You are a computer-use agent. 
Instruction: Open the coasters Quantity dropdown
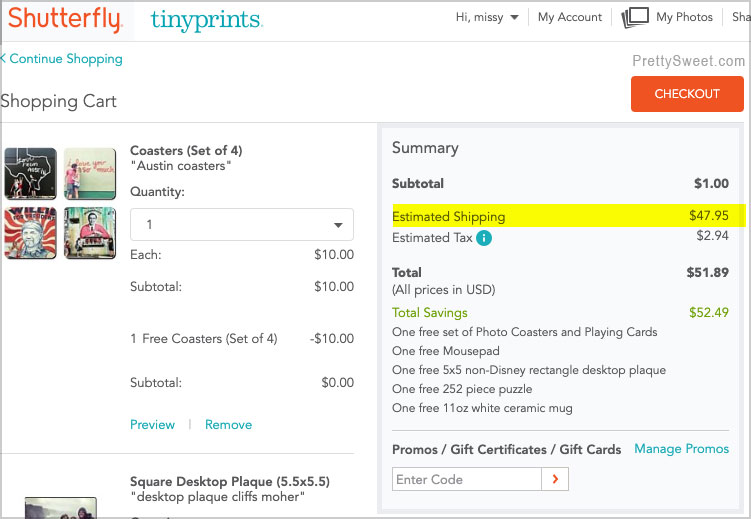[x=242, y=224]
